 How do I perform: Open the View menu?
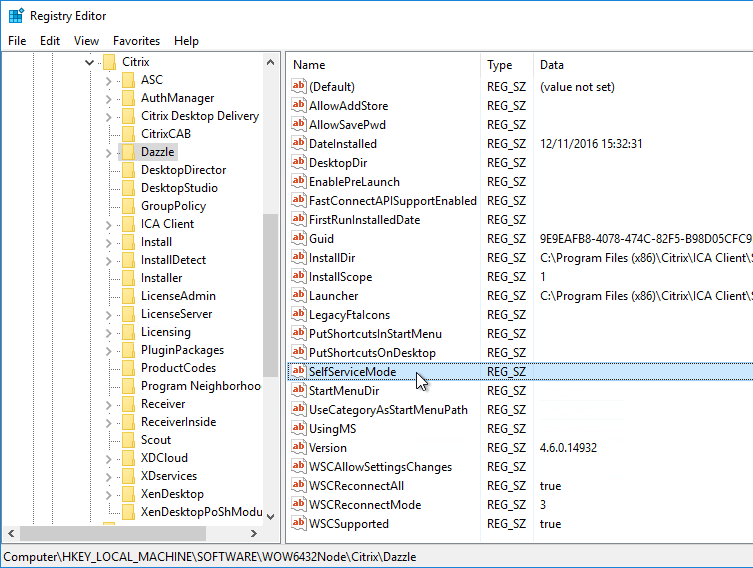[86, 41]
